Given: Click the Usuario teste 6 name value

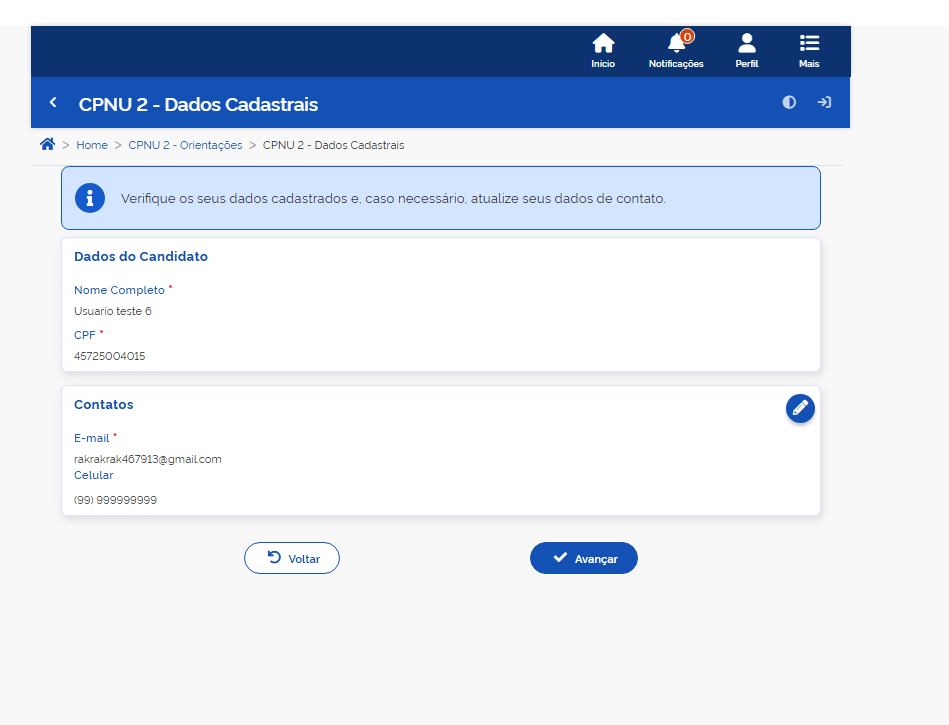Looking at the screenshot, I should [113, 311].
